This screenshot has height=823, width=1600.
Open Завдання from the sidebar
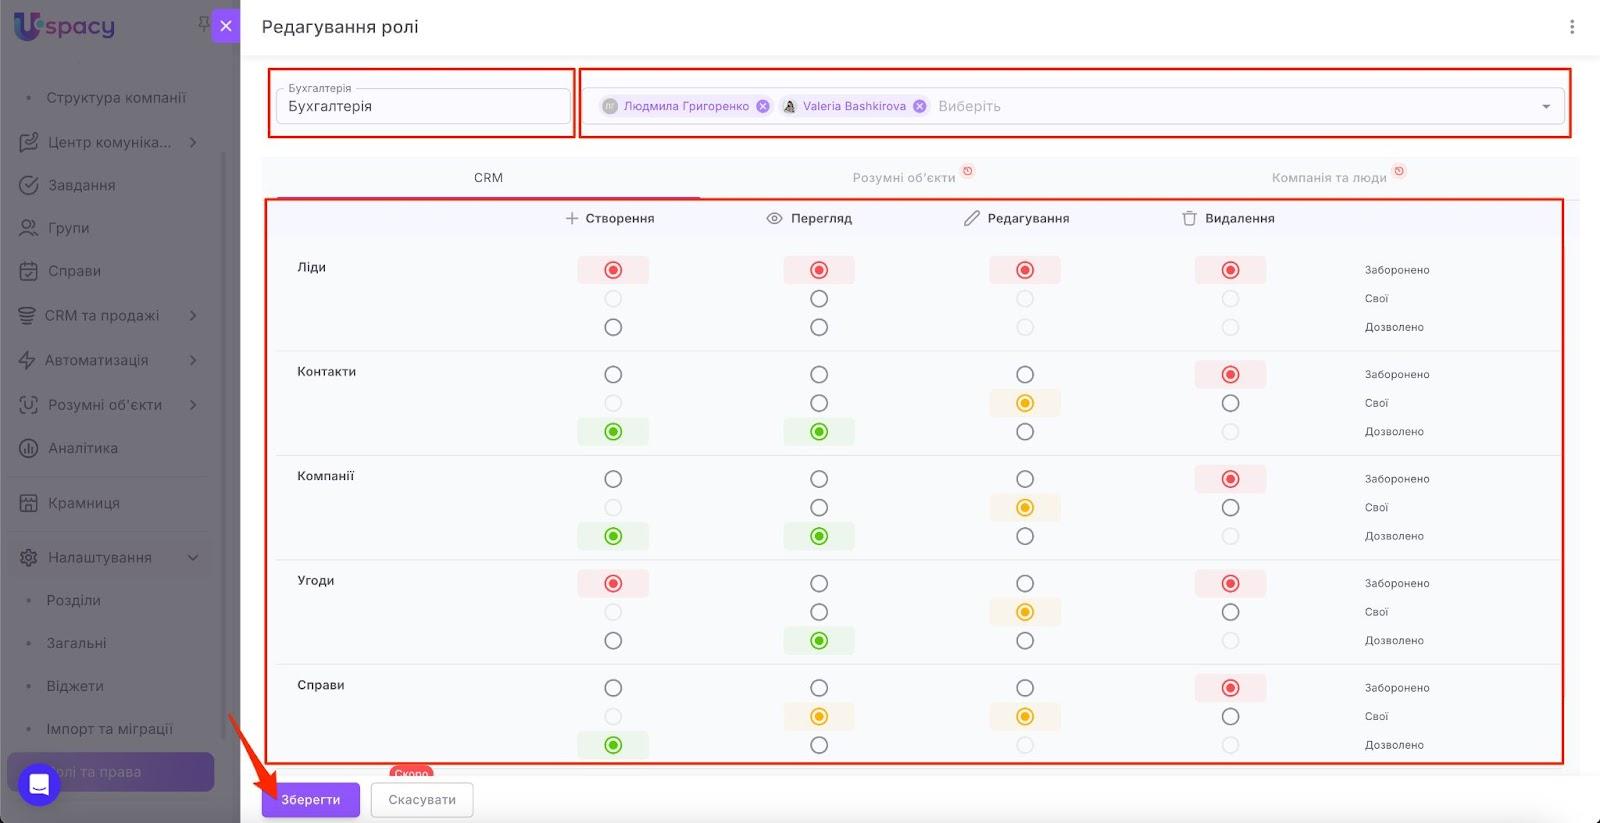click(x=81, y=185)
